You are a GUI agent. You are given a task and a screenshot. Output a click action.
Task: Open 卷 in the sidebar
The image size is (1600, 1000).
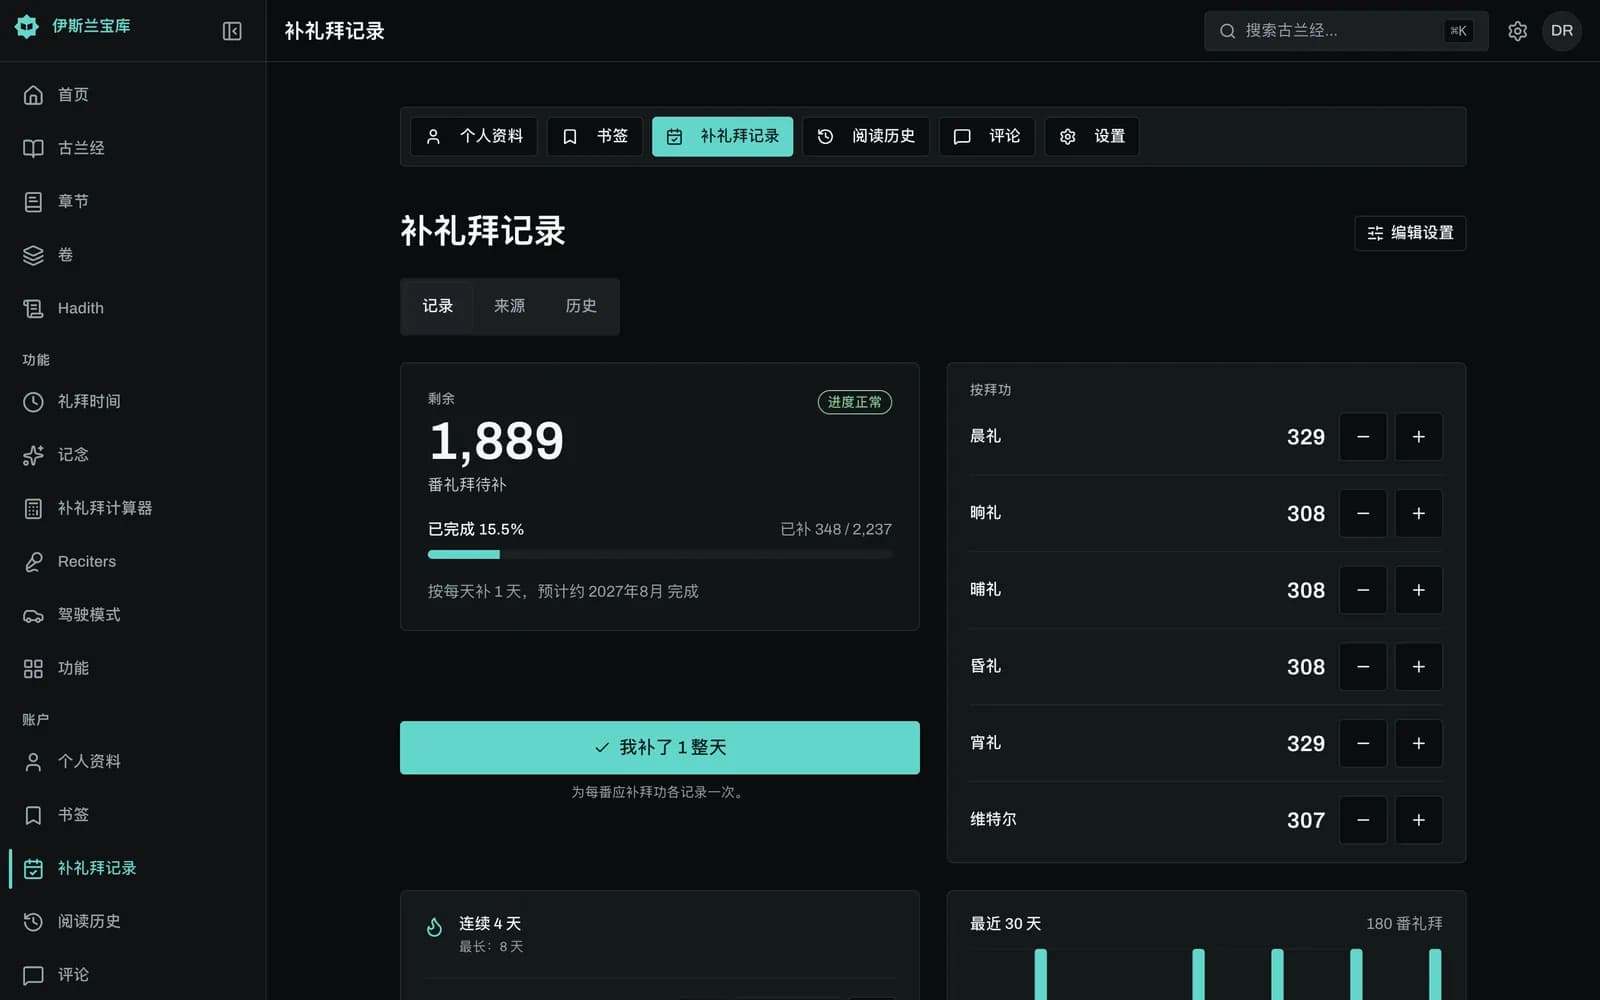click(133, 255)
